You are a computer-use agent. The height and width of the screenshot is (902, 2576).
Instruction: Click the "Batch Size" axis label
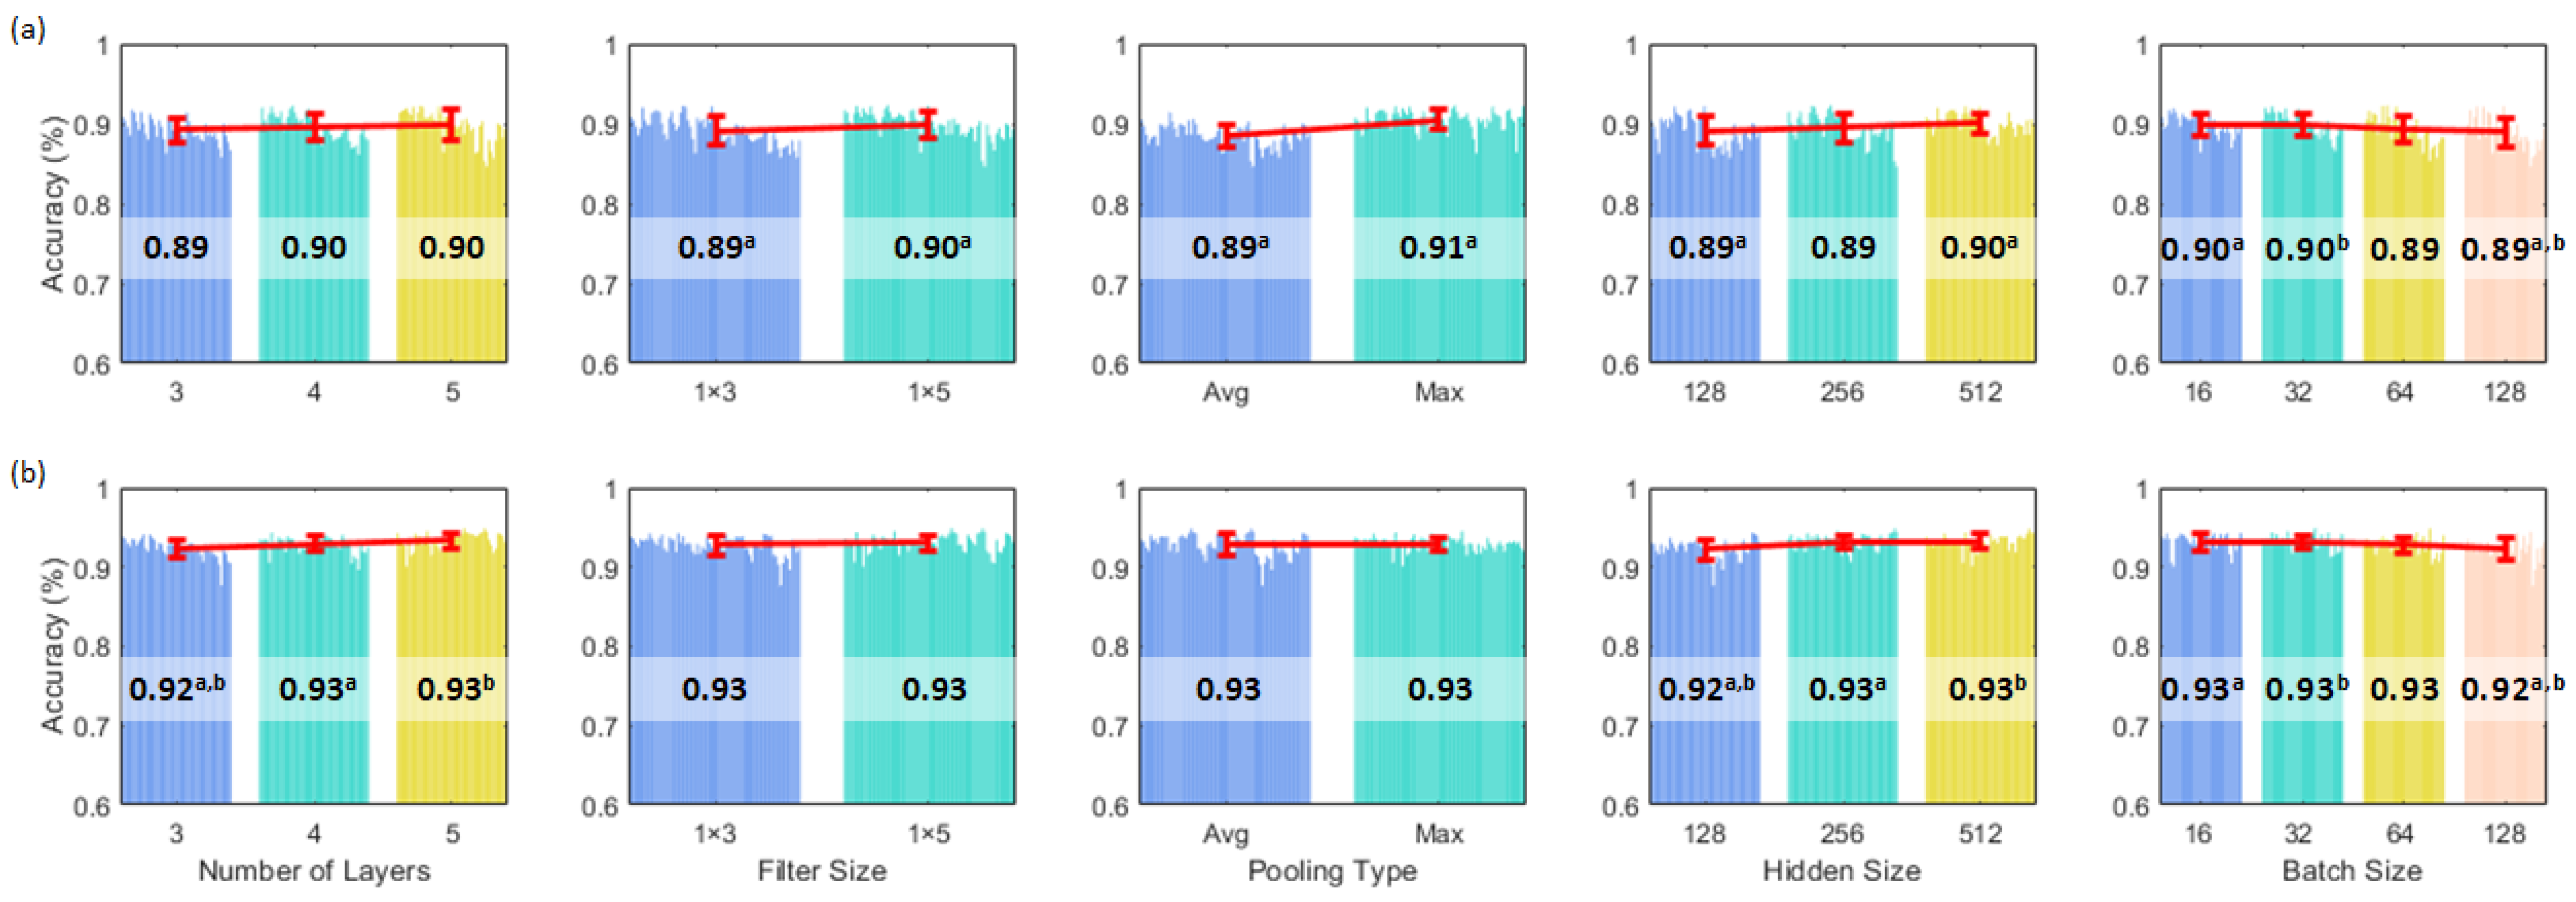point(2351,871)
